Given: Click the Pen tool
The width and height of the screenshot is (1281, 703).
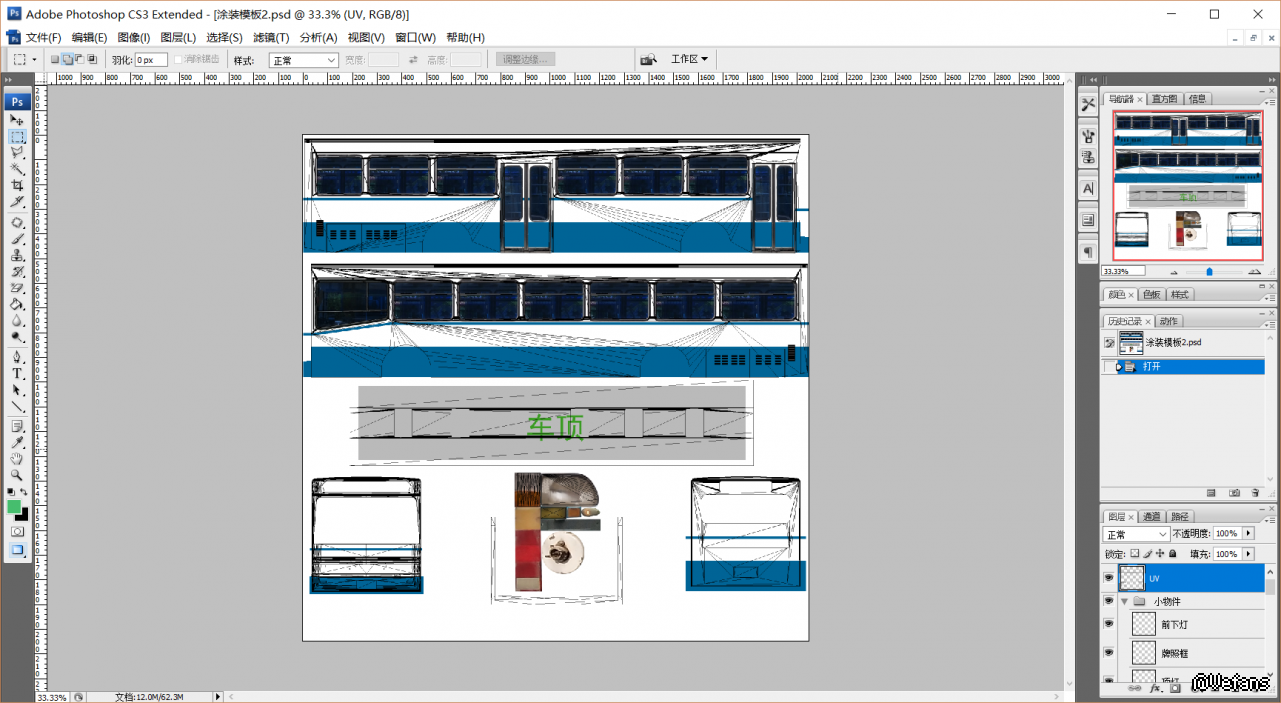Looking at the screenshot, I should [x=17, y=356].
